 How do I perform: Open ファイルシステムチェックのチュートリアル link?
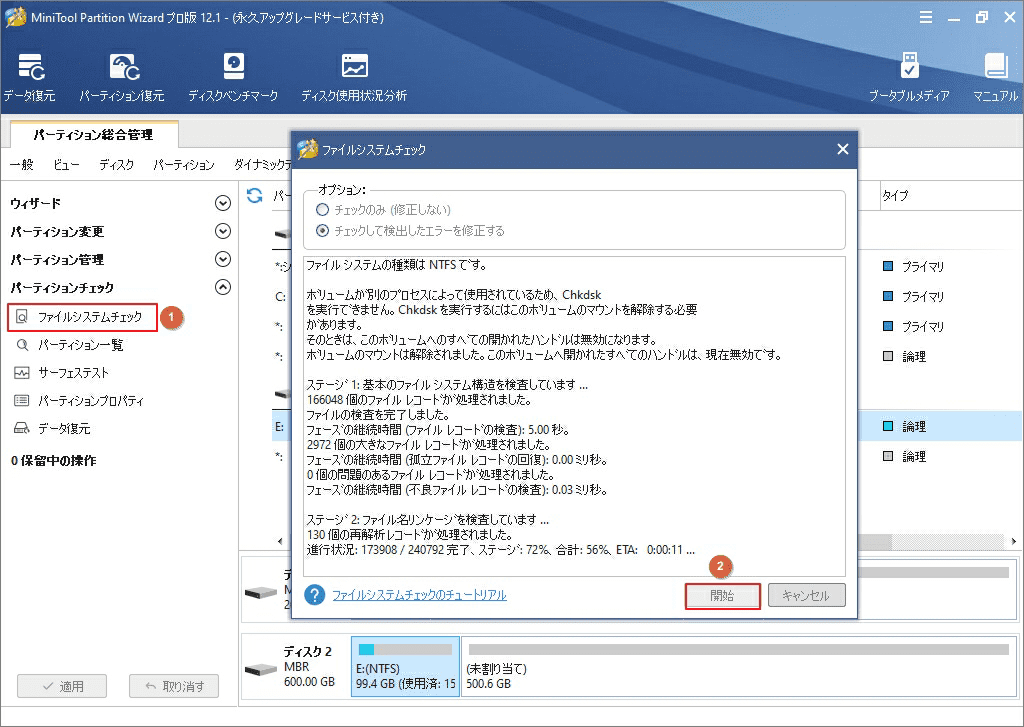tap(419, 595)
